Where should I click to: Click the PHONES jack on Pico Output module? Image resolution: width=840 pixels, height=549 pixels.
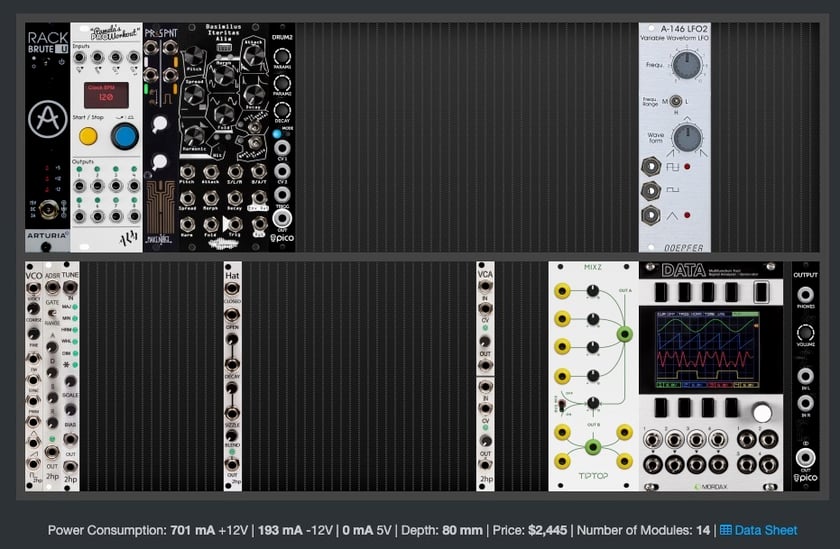(805, 295)
